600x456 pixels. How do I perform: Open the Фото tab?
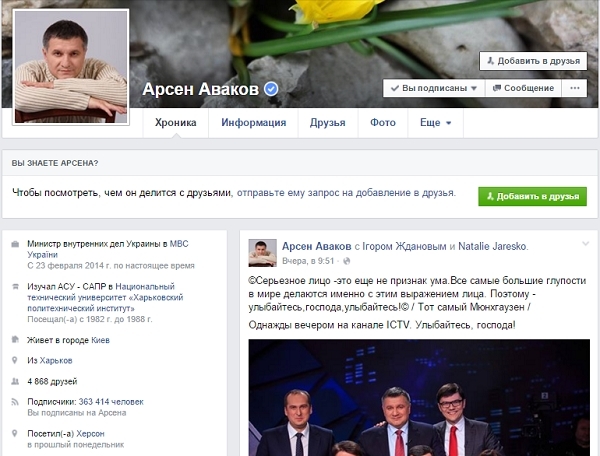pyautogui.click(x=383, y=122)
